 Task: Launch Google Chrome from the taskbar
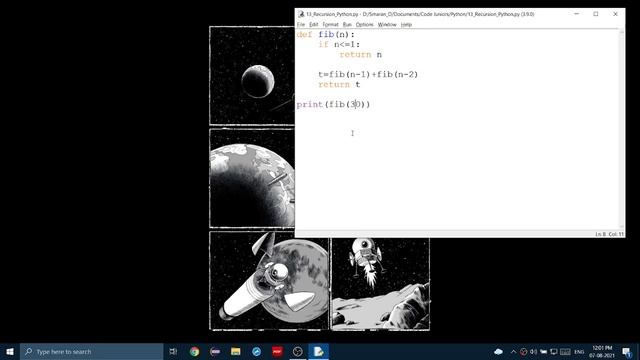[x=194, y=351]
